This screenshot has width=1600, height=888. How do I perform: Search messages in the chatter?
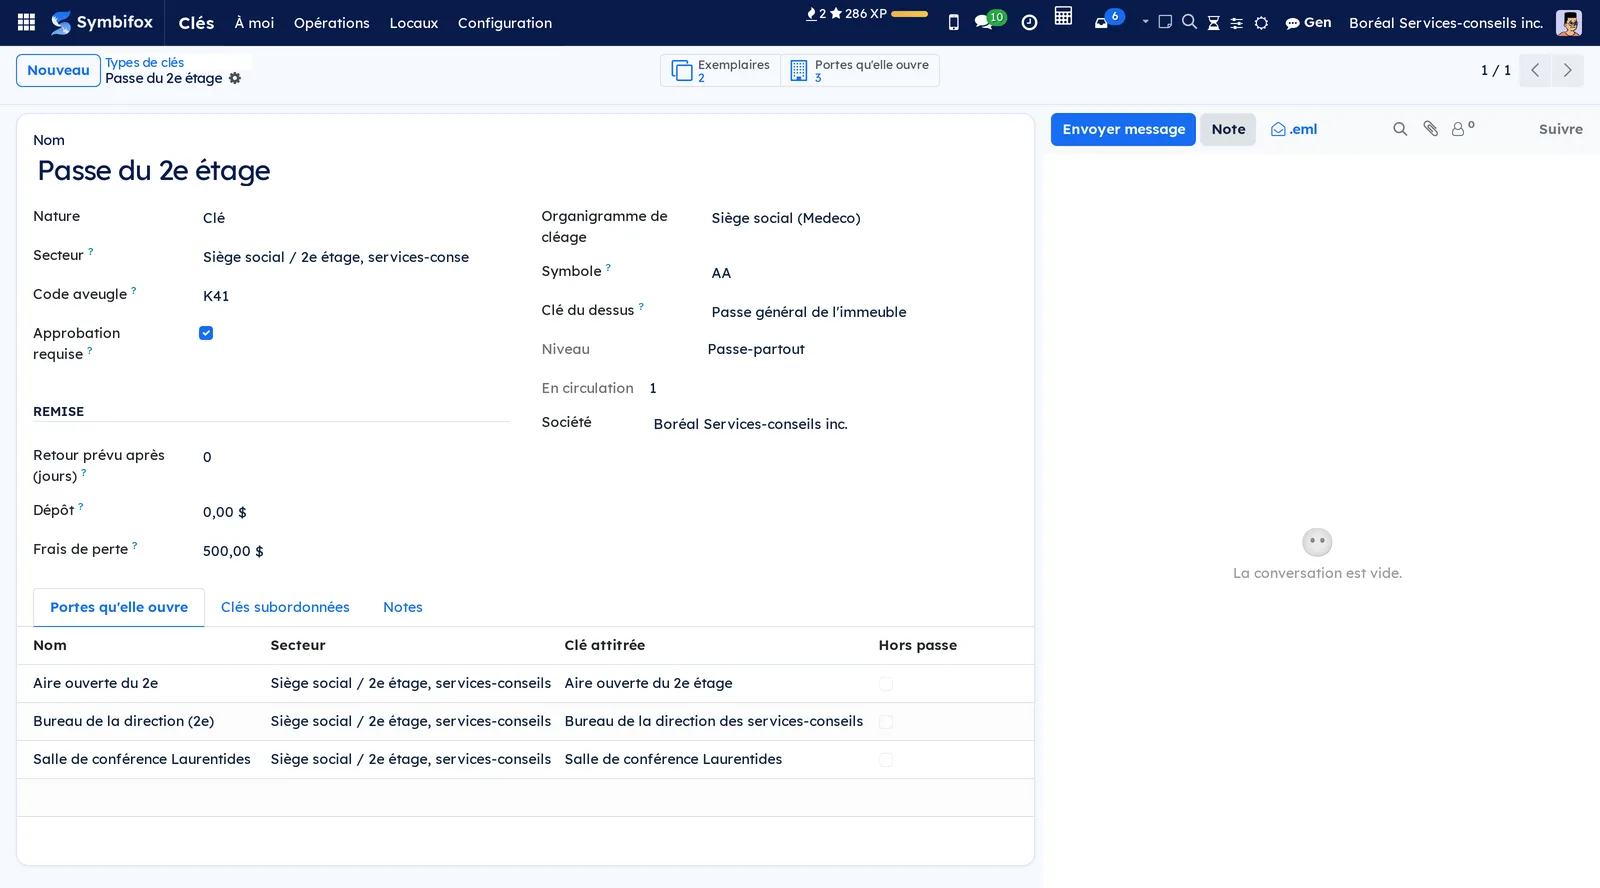coord(1400,129)
